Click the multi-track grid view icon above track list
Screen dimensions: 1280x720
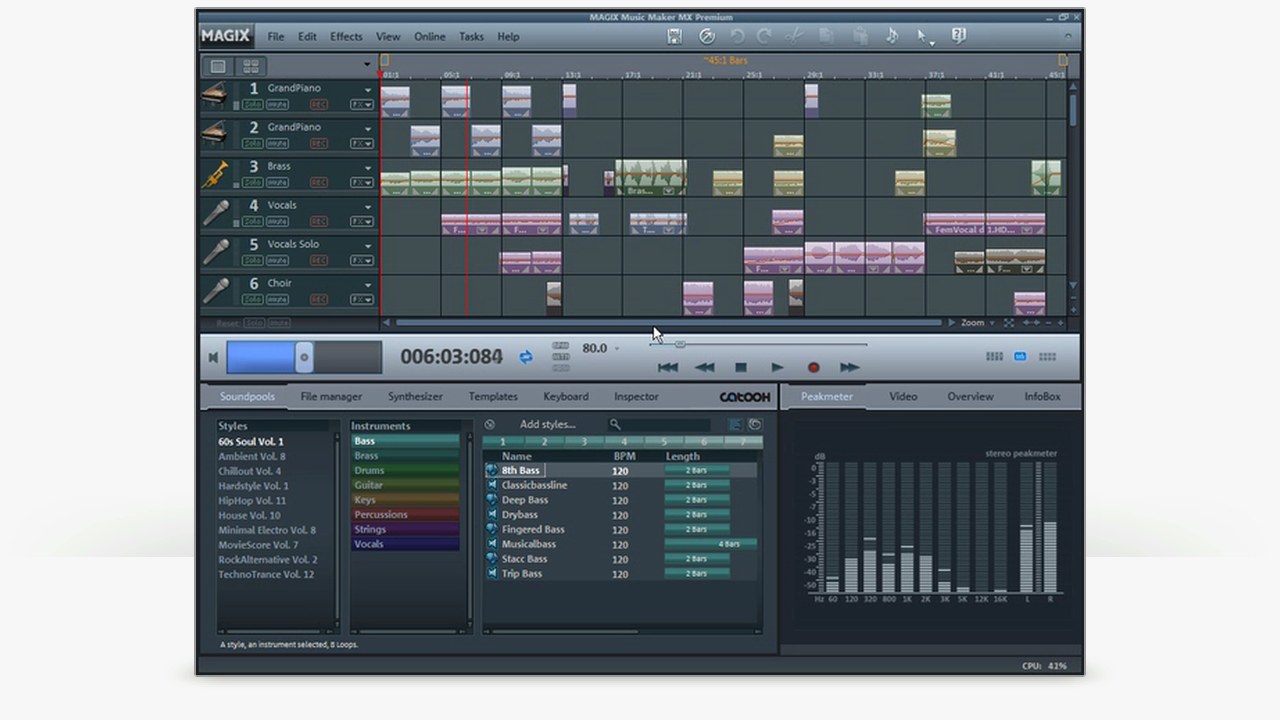(250, 66)
